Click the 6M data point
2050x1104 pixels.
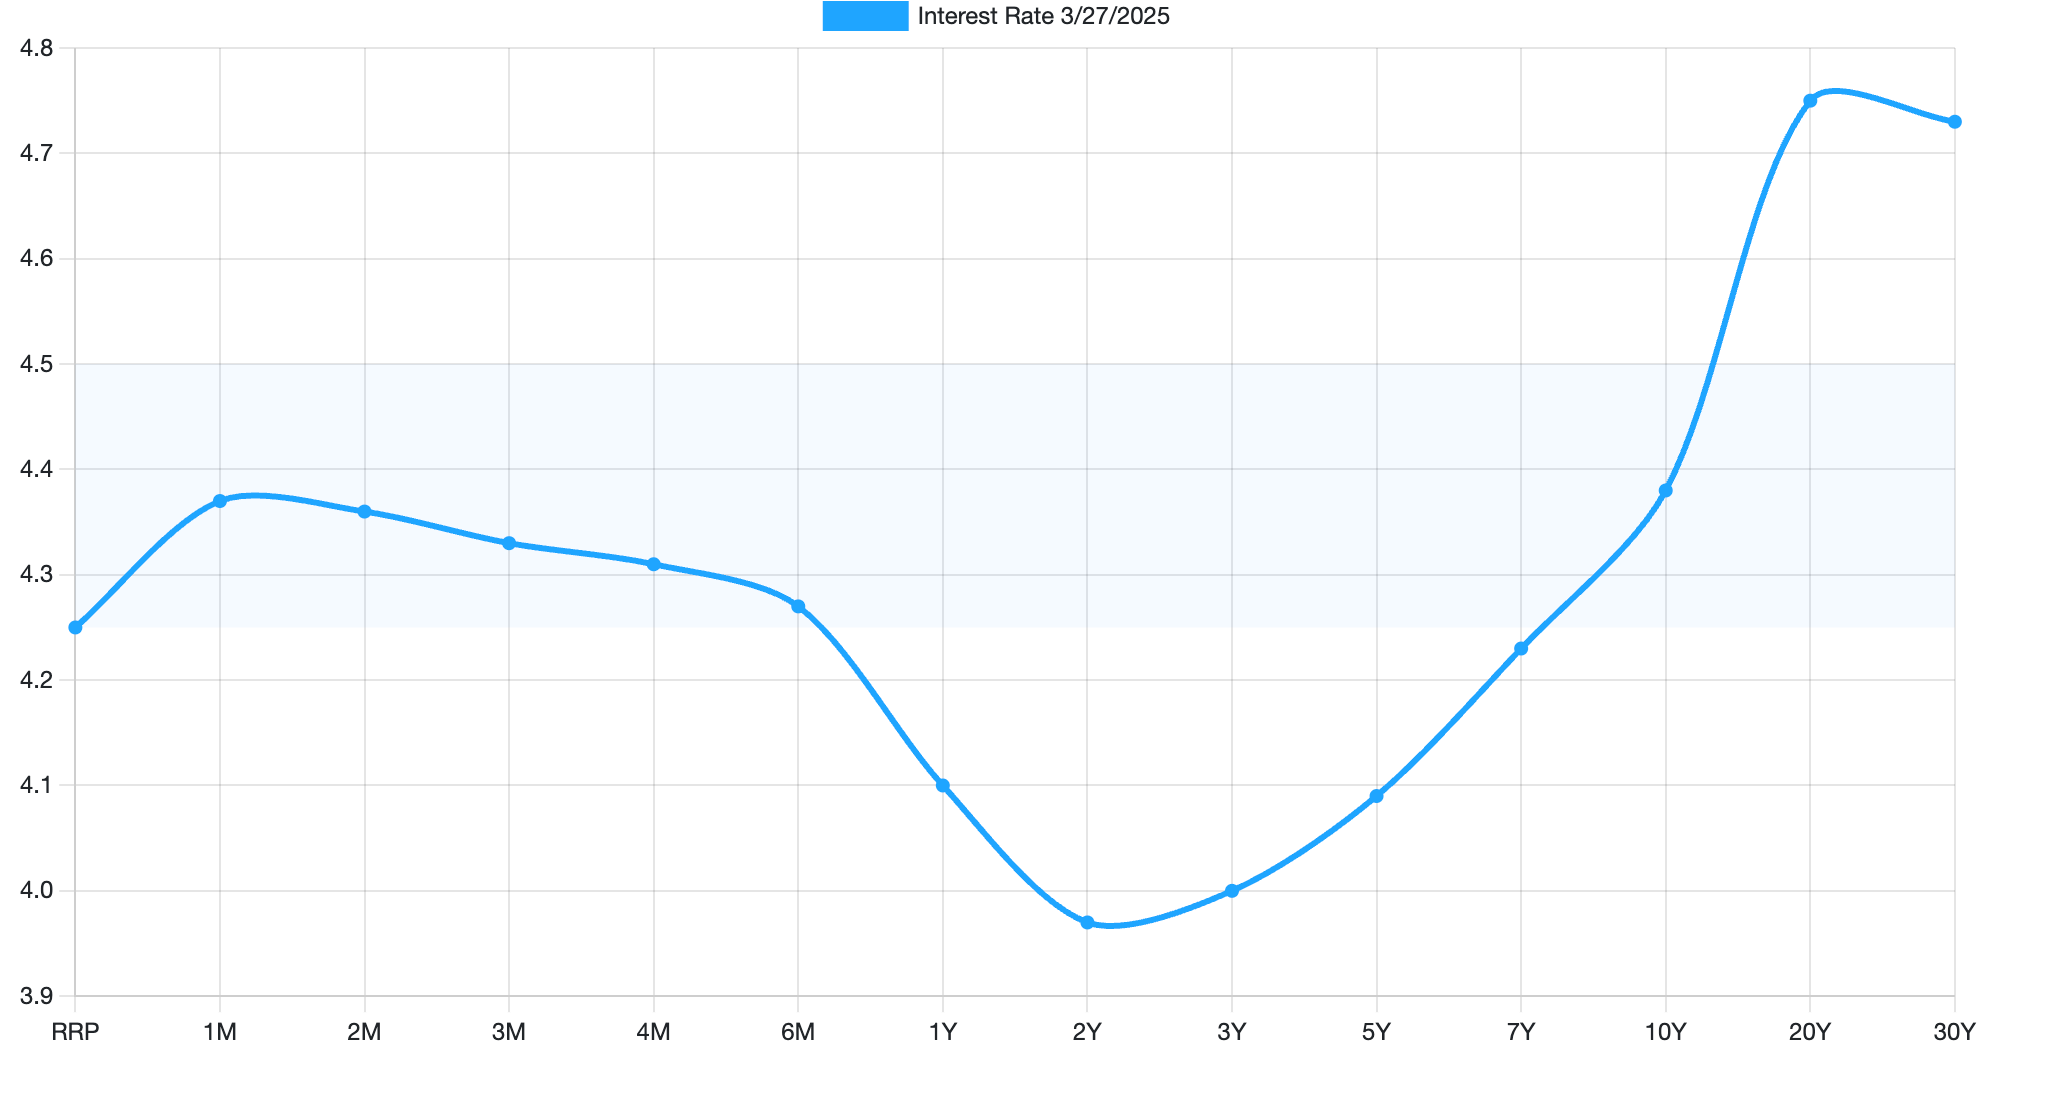[798, 606]
